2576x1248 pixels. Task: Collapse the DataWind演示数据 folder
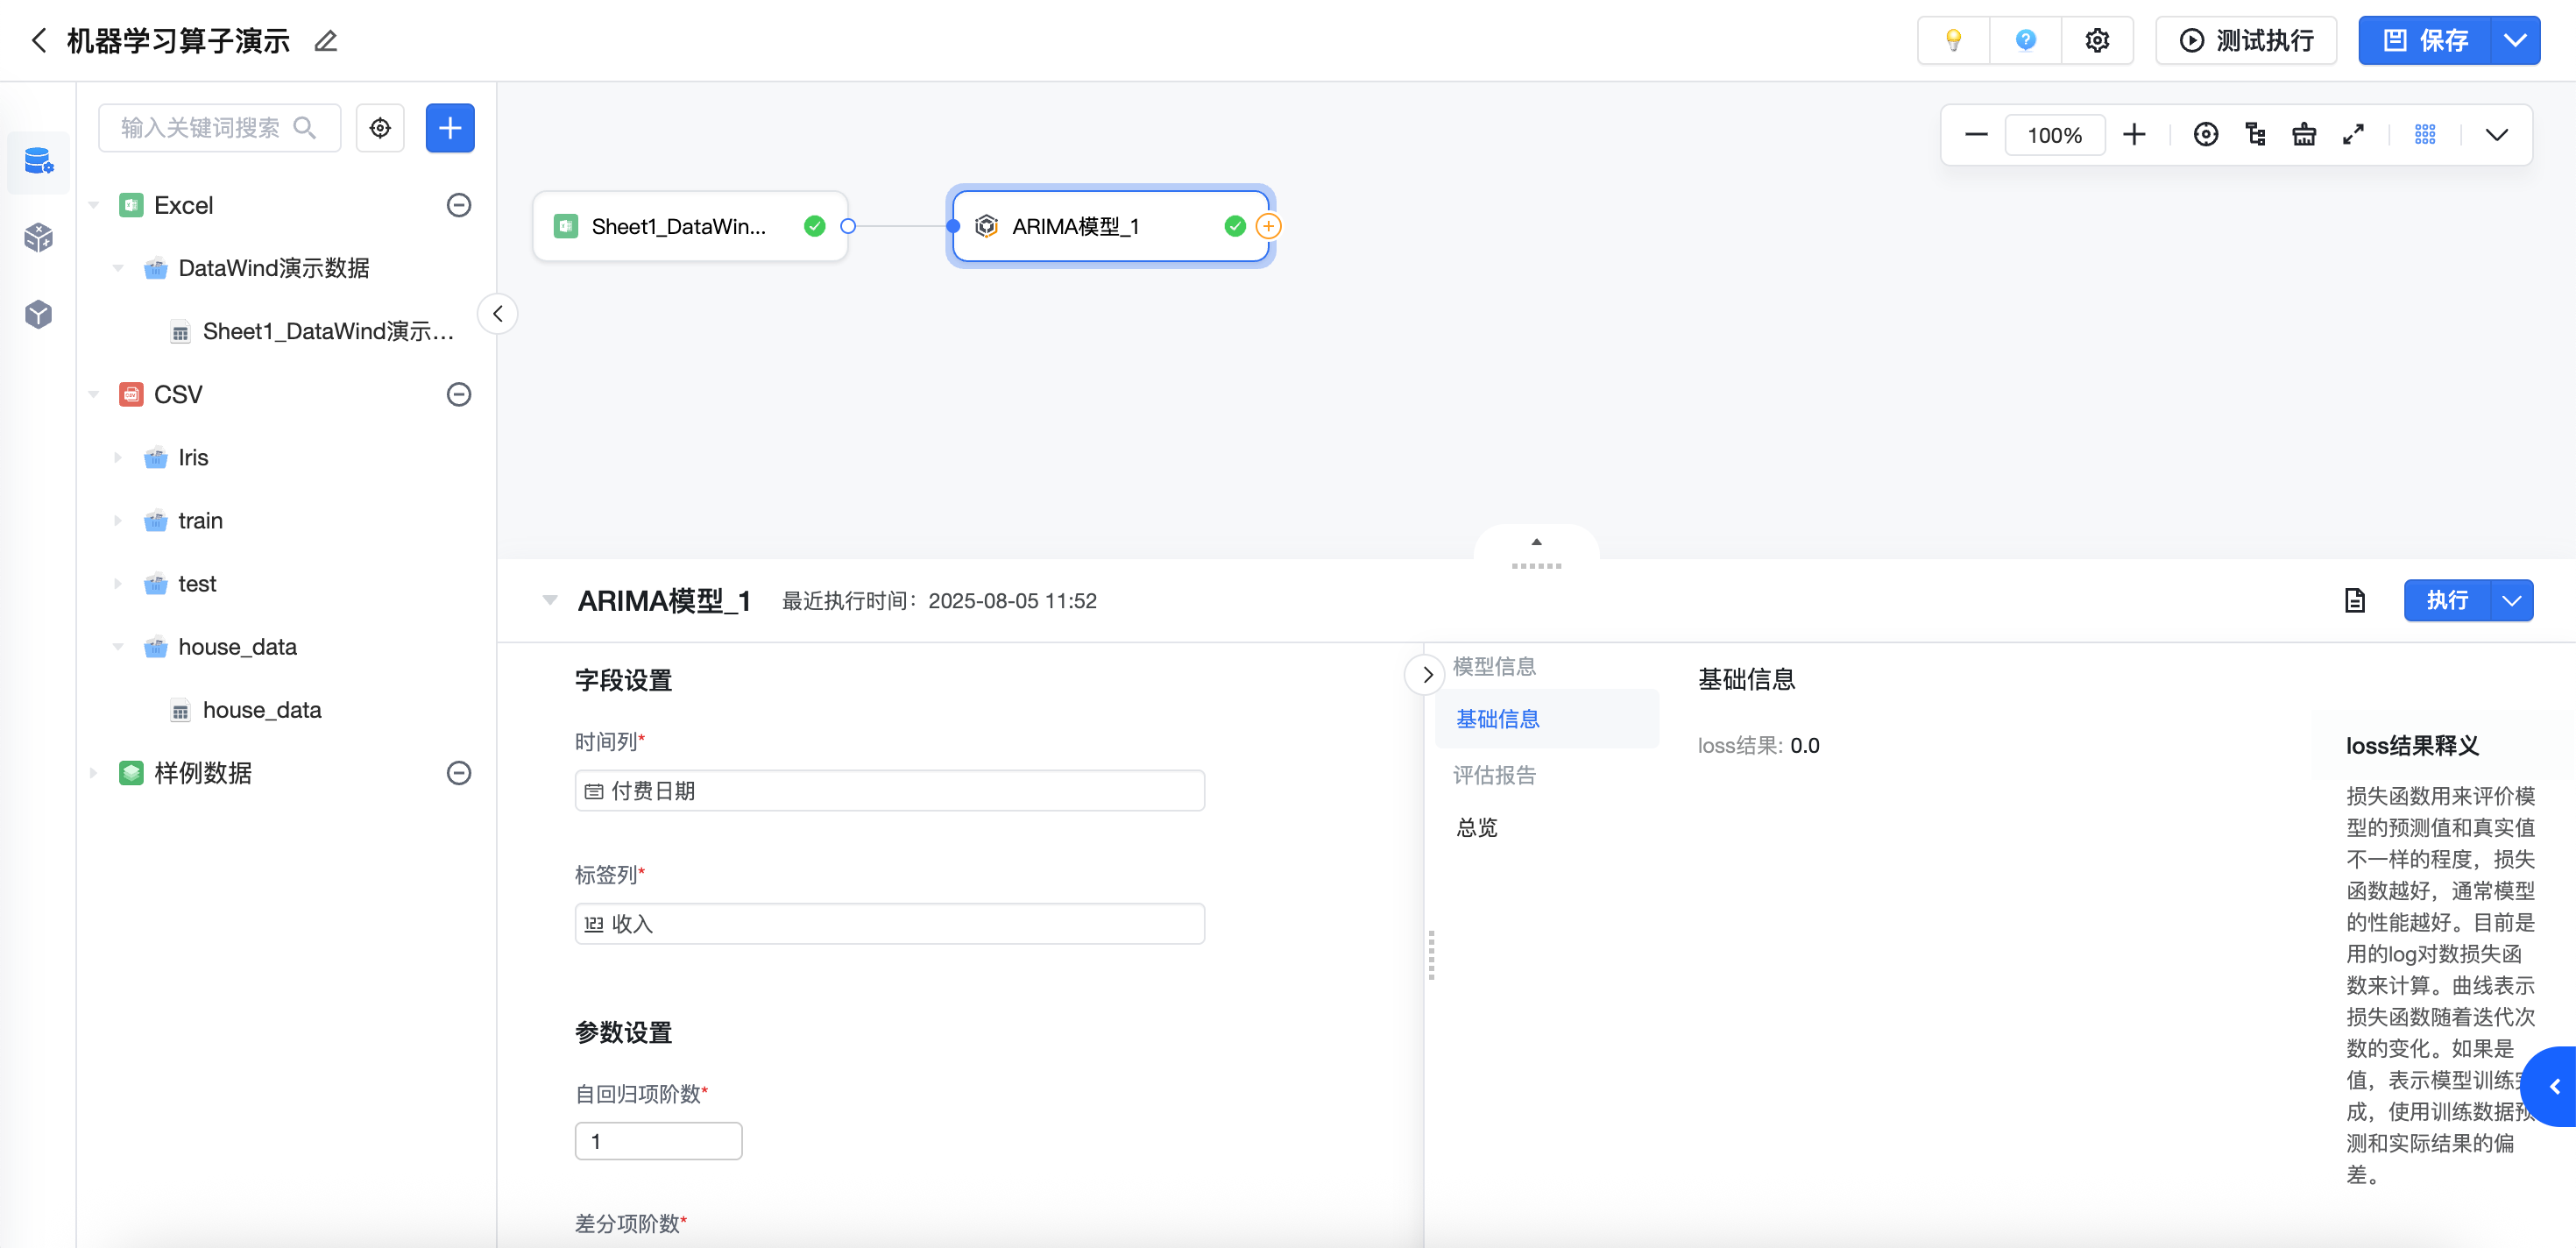pos(118,268)
